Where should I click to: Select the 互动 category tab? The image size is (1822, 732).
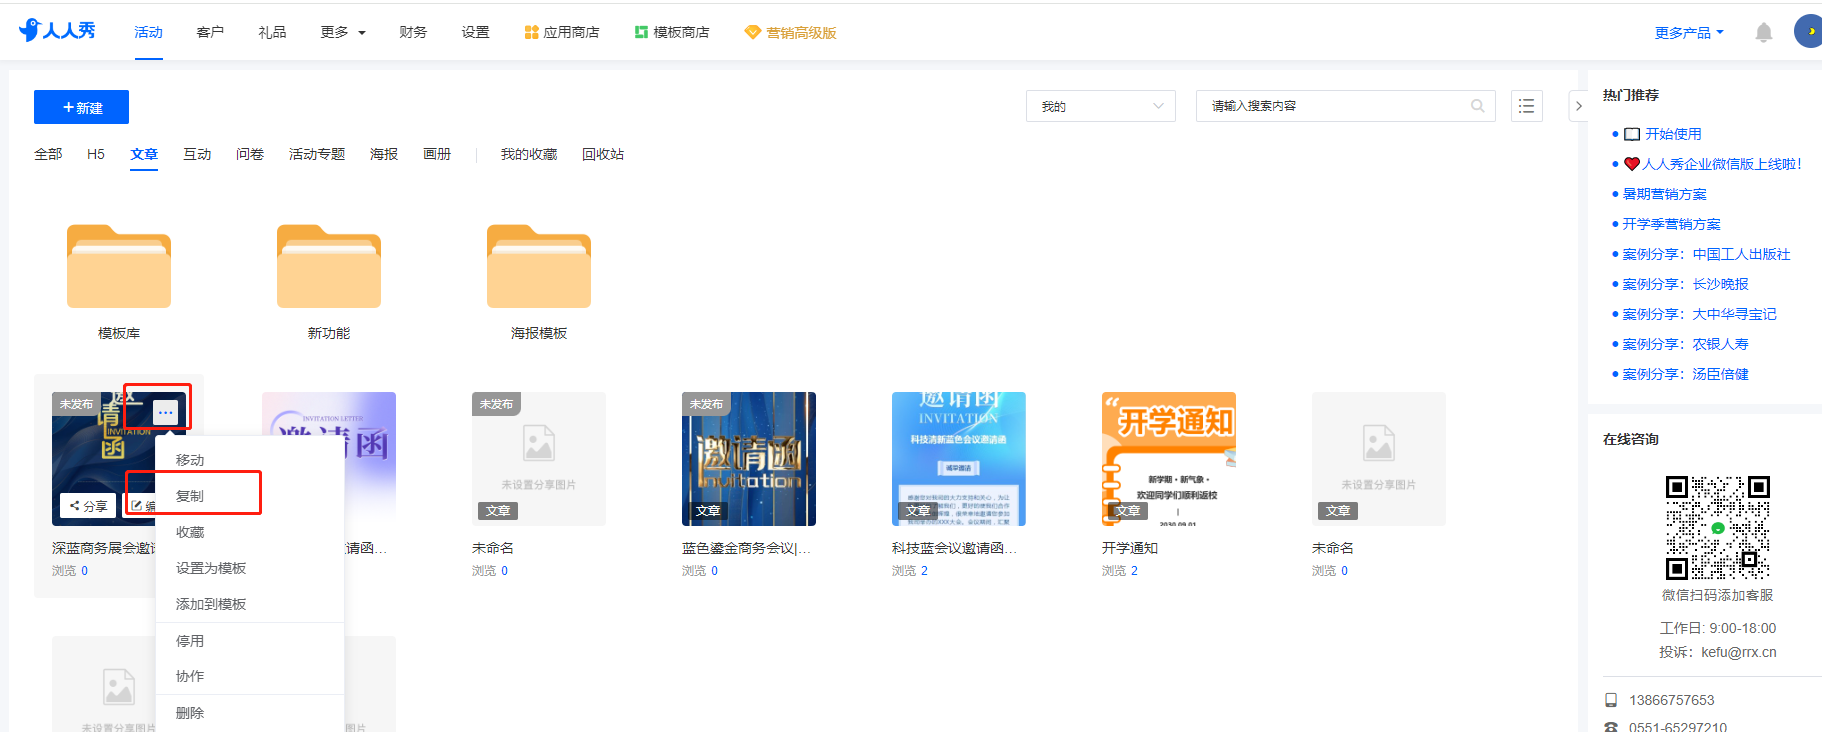coord(197,154)
